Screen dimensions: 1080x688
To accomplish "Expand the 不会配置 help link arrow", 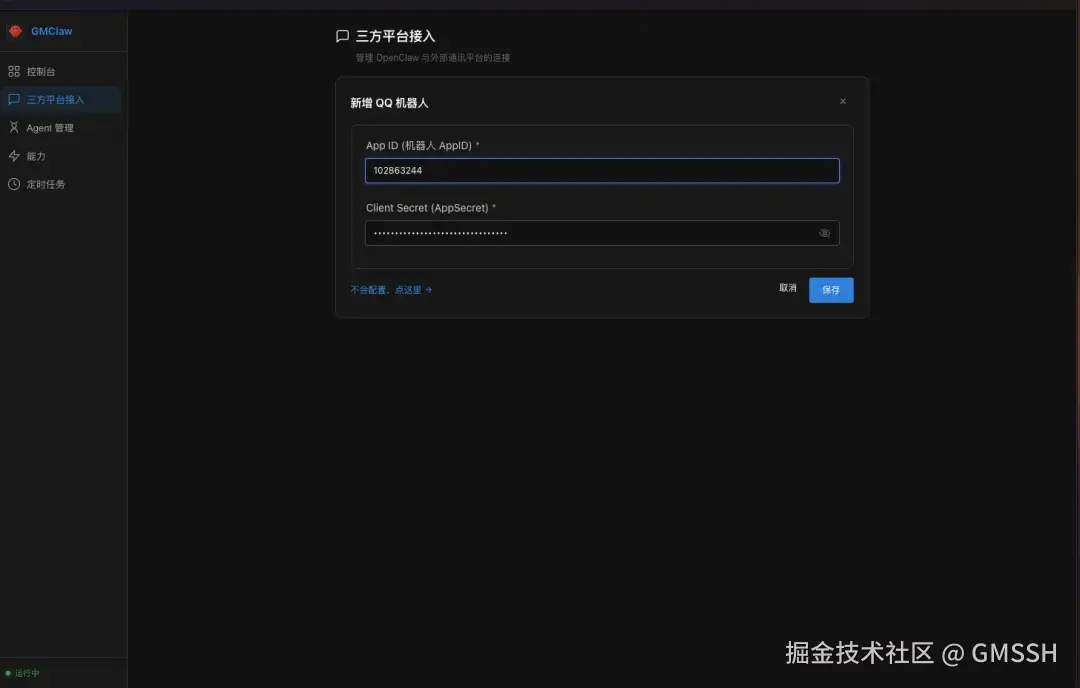I will (x=430, y=289).
